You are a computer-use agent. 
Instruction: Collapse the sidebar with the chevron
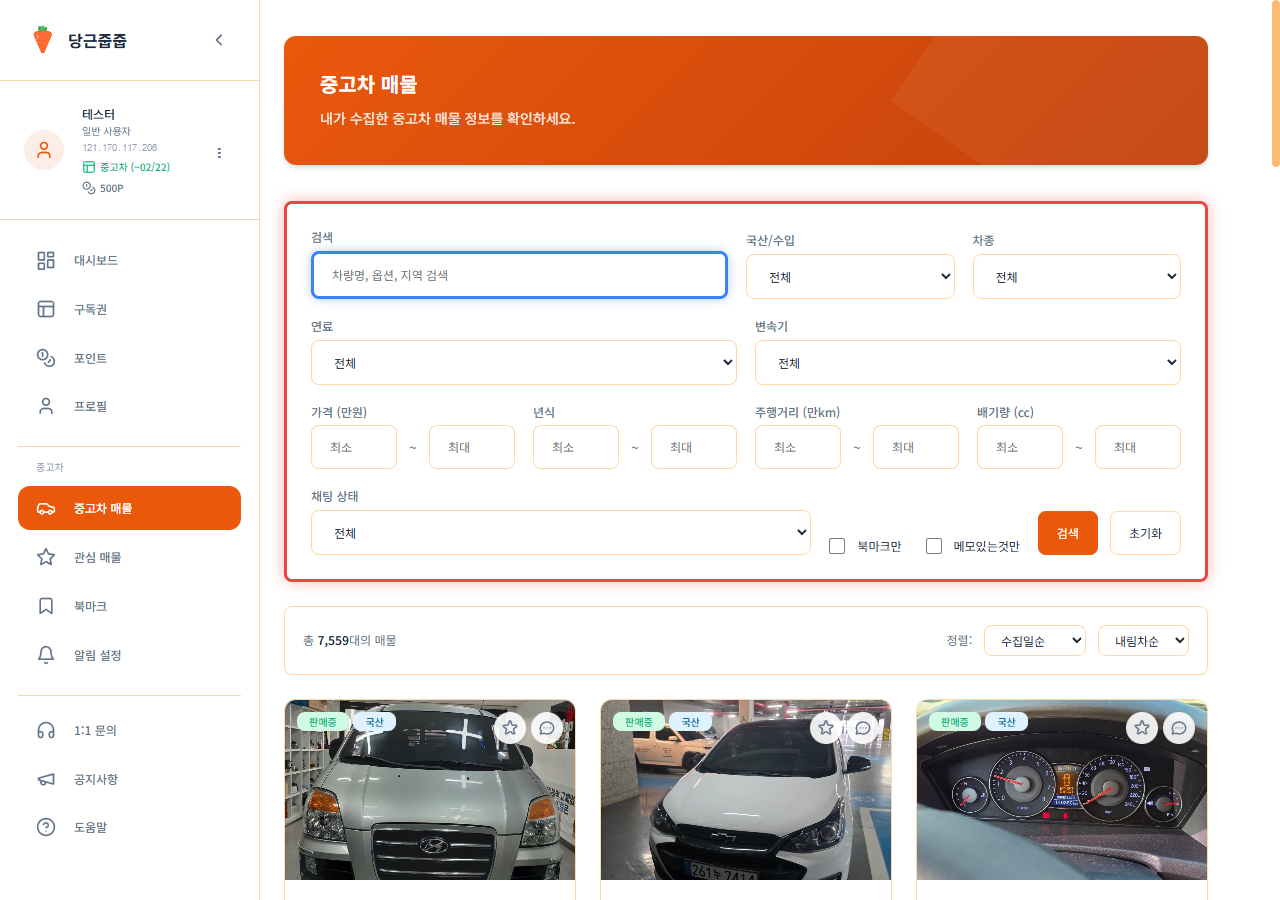click(x=219, y=40)
